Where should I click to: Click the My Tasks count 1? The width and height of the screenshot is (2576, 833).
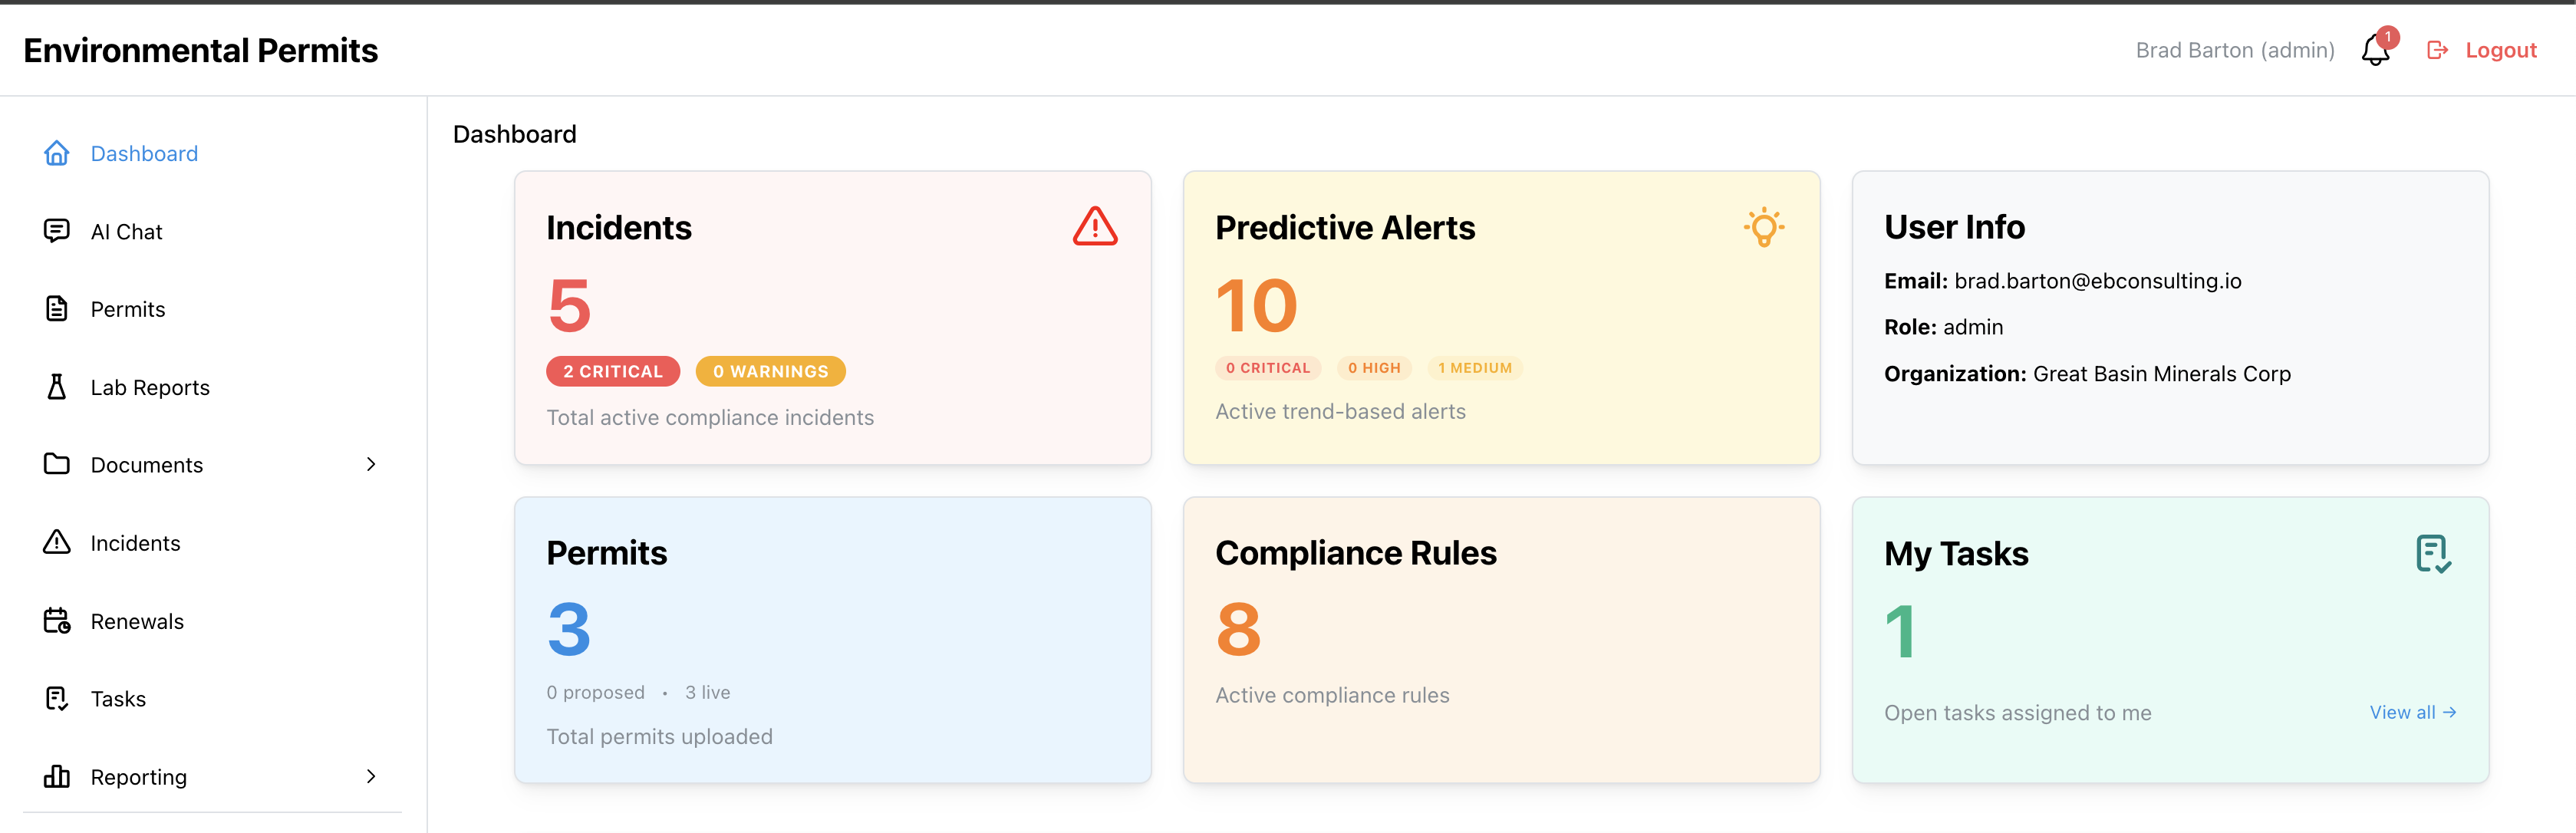coord(1900,631)
